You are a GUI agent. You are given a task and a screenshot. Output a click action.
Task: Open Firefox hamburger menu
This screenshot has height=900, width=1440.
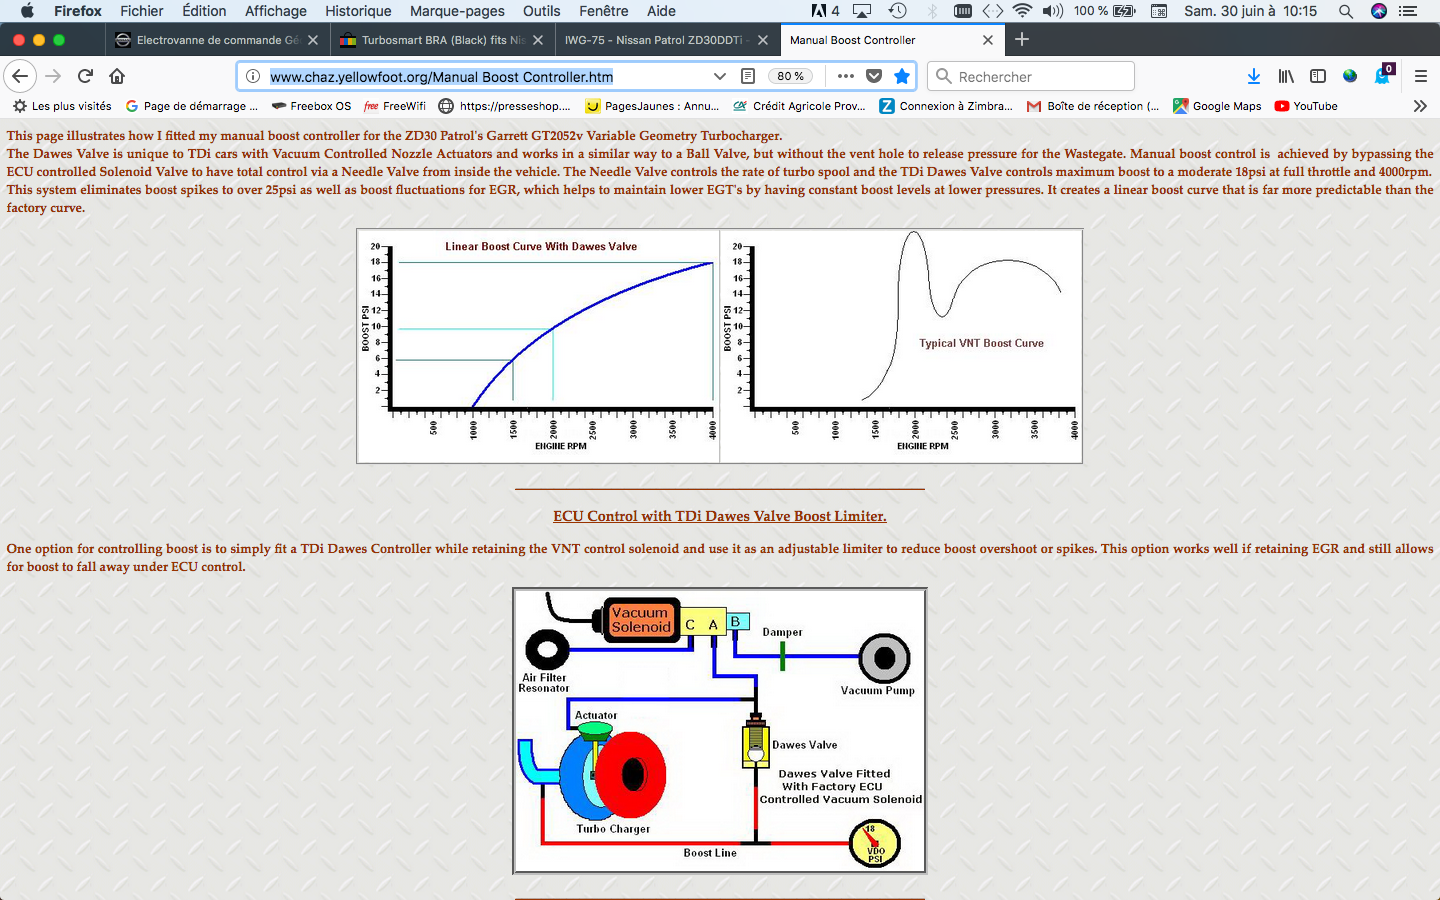pyautogui.click(x=1420, y=76)
